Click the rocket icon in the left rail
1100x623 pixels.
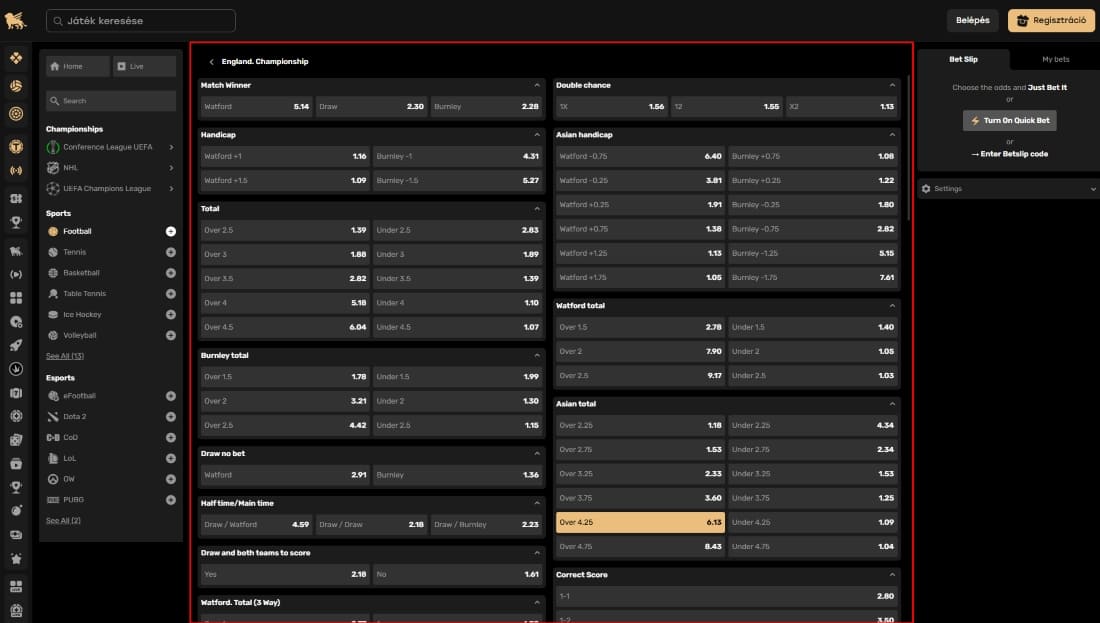click(15, 345)
